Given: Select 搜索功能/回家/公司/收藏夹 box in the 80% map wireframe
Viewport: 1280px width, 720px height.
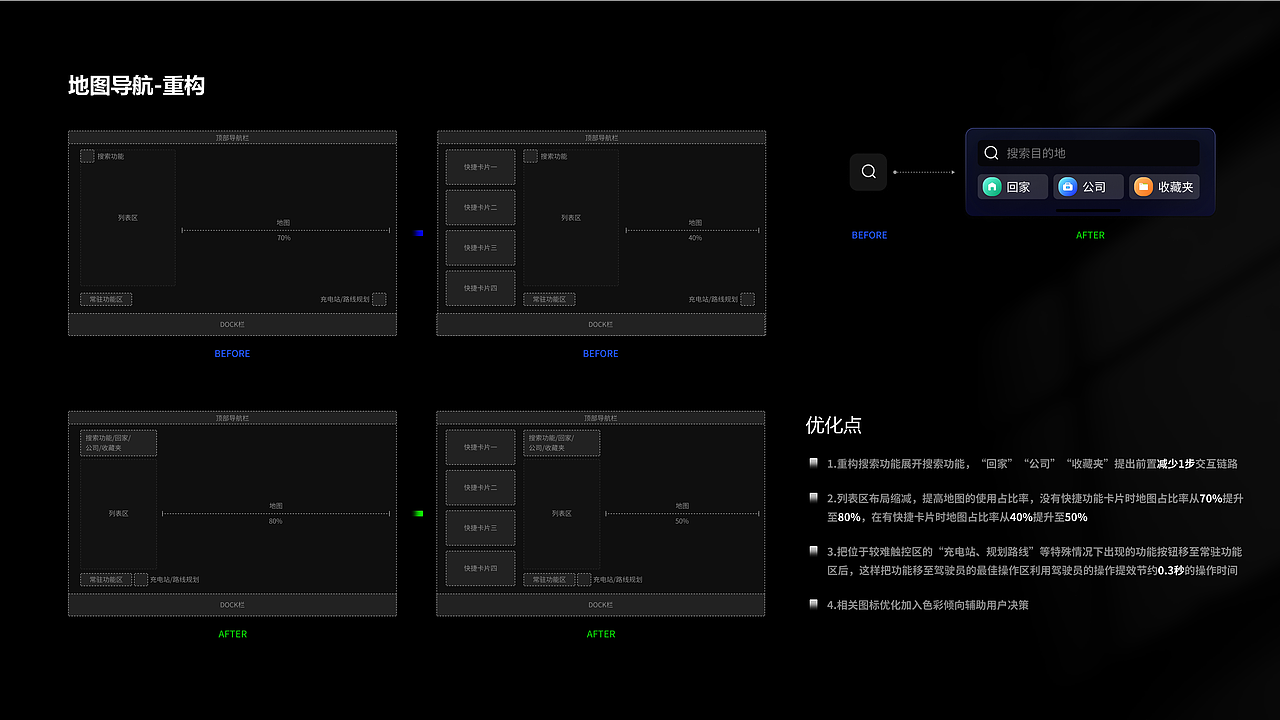Looking at the screenshot, I should click(118, 443).
